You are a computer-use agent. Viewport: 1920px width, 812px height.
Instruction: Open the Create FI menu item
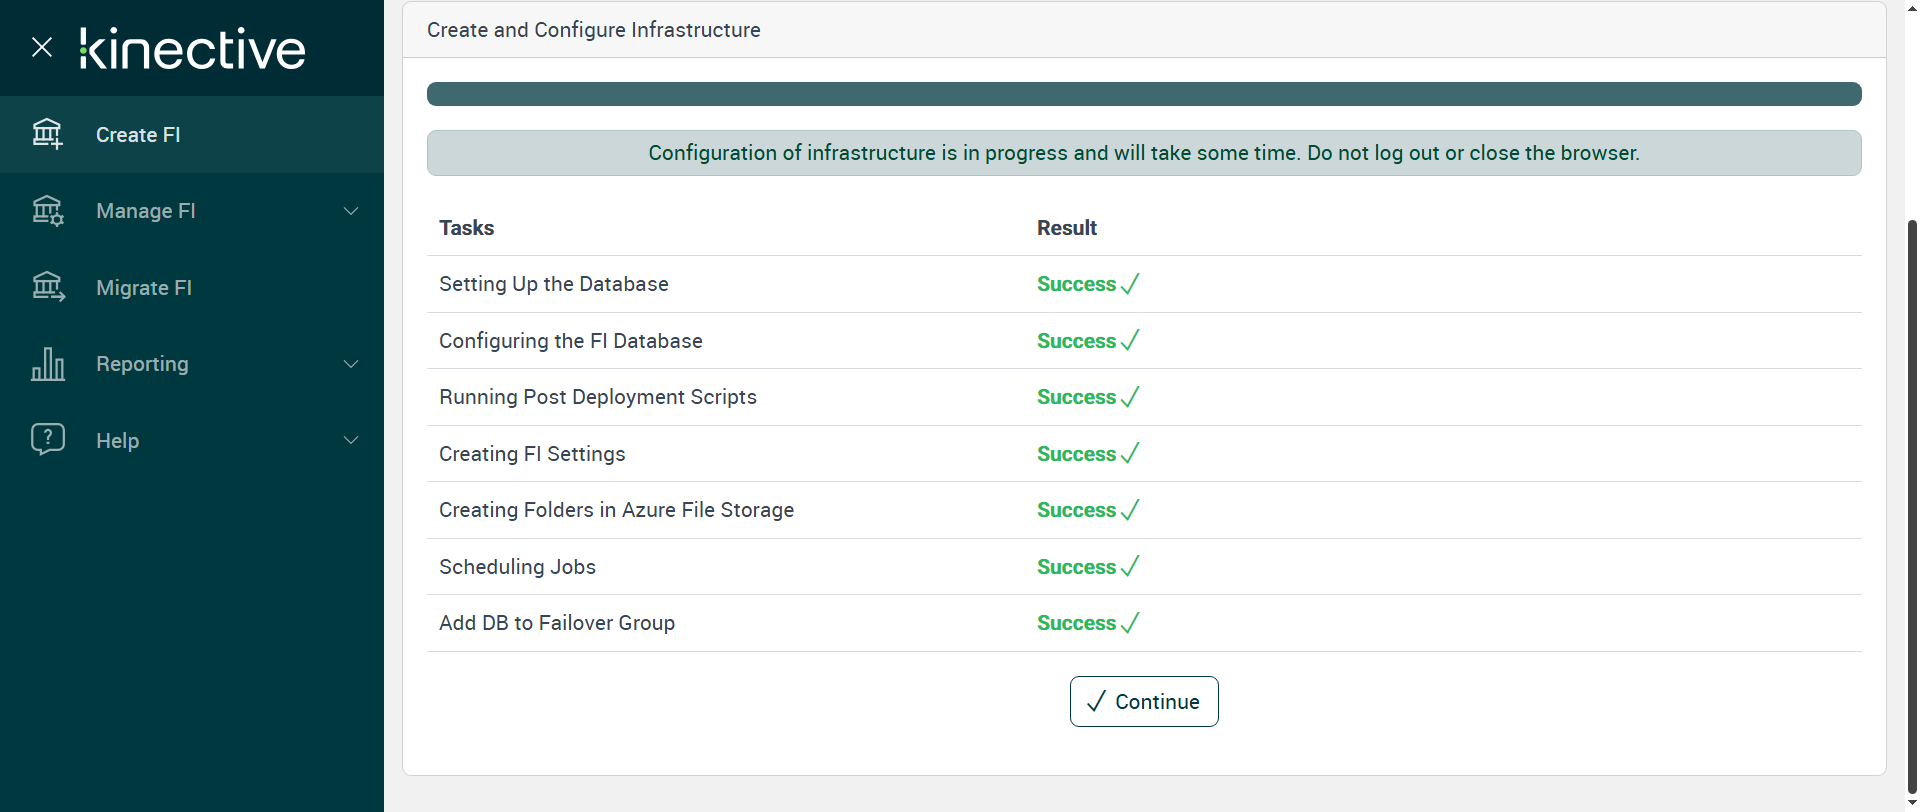(138, 135)
